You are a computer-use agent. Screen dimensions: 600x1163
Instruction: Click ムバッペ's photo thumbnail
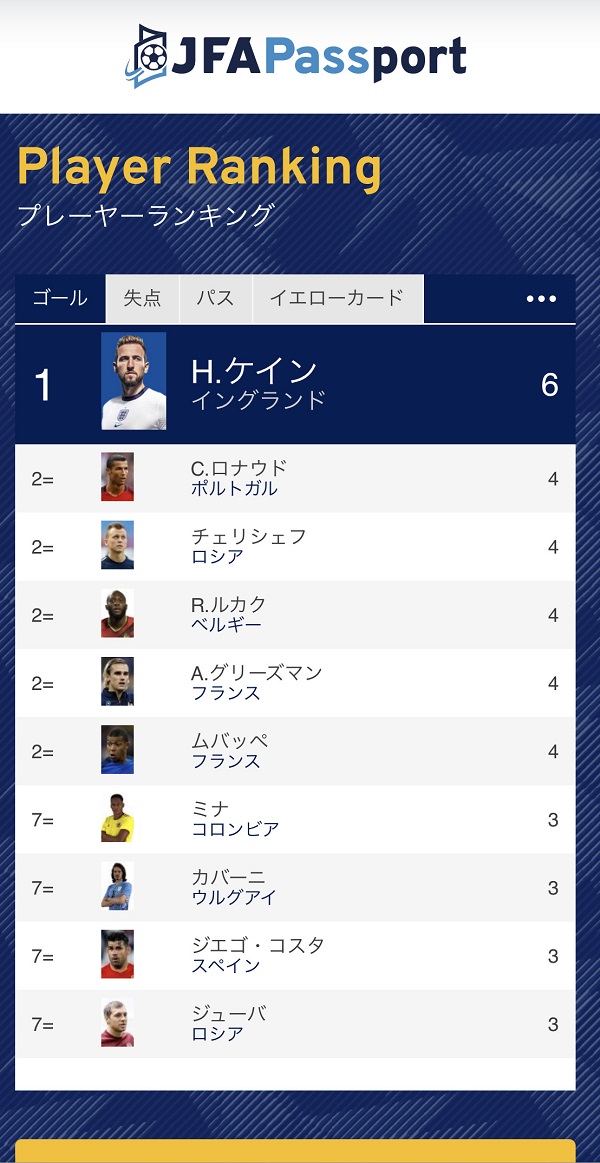[x=118, y=750]
